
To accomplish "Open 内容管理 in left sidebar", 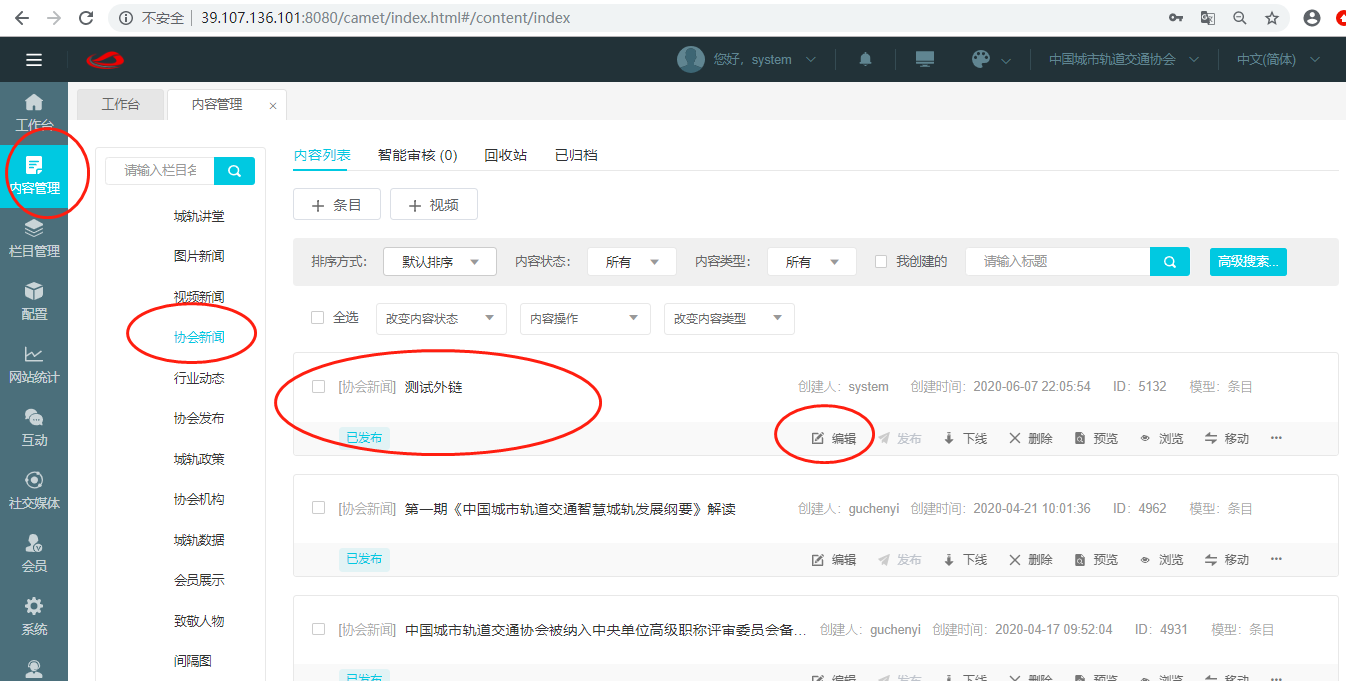I will click(x=34, y=176).
